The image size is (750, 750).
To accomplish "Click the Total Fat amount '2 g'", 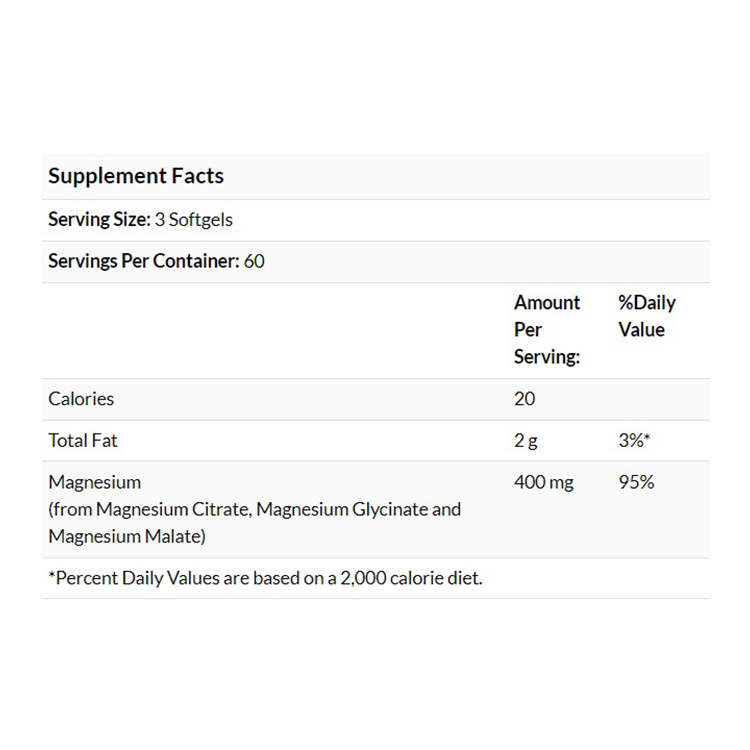I will pyautogui.click(x=527, y=440).
